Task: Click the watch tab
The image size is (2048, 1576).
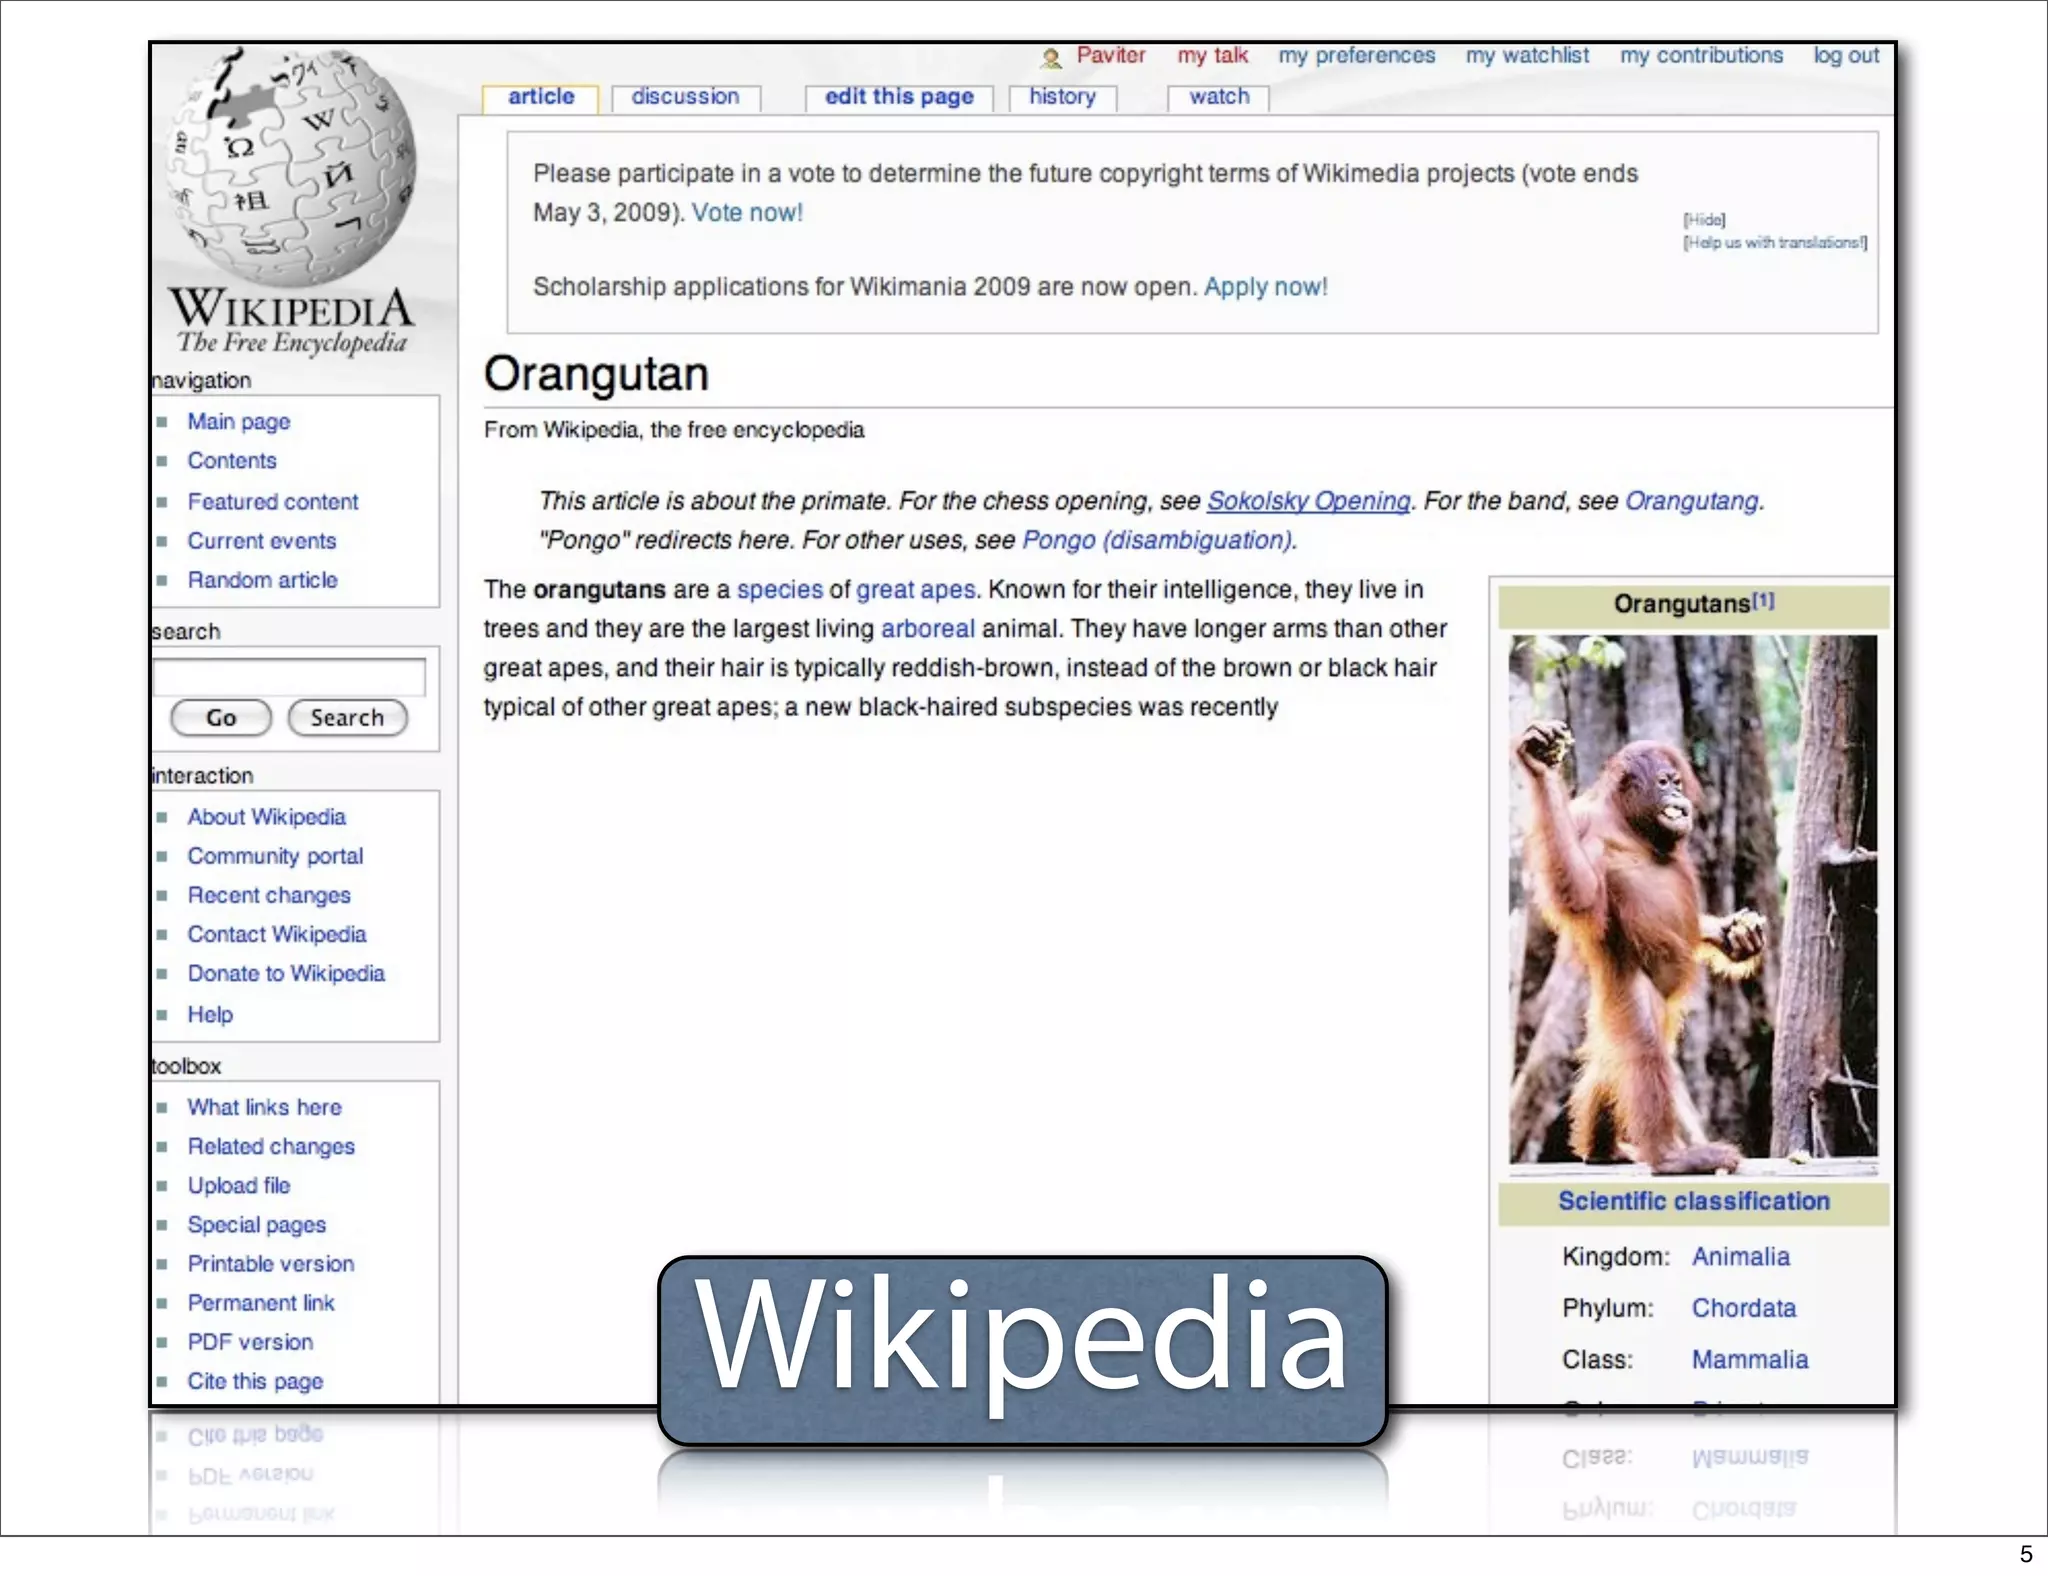Action: [1218, 97]
